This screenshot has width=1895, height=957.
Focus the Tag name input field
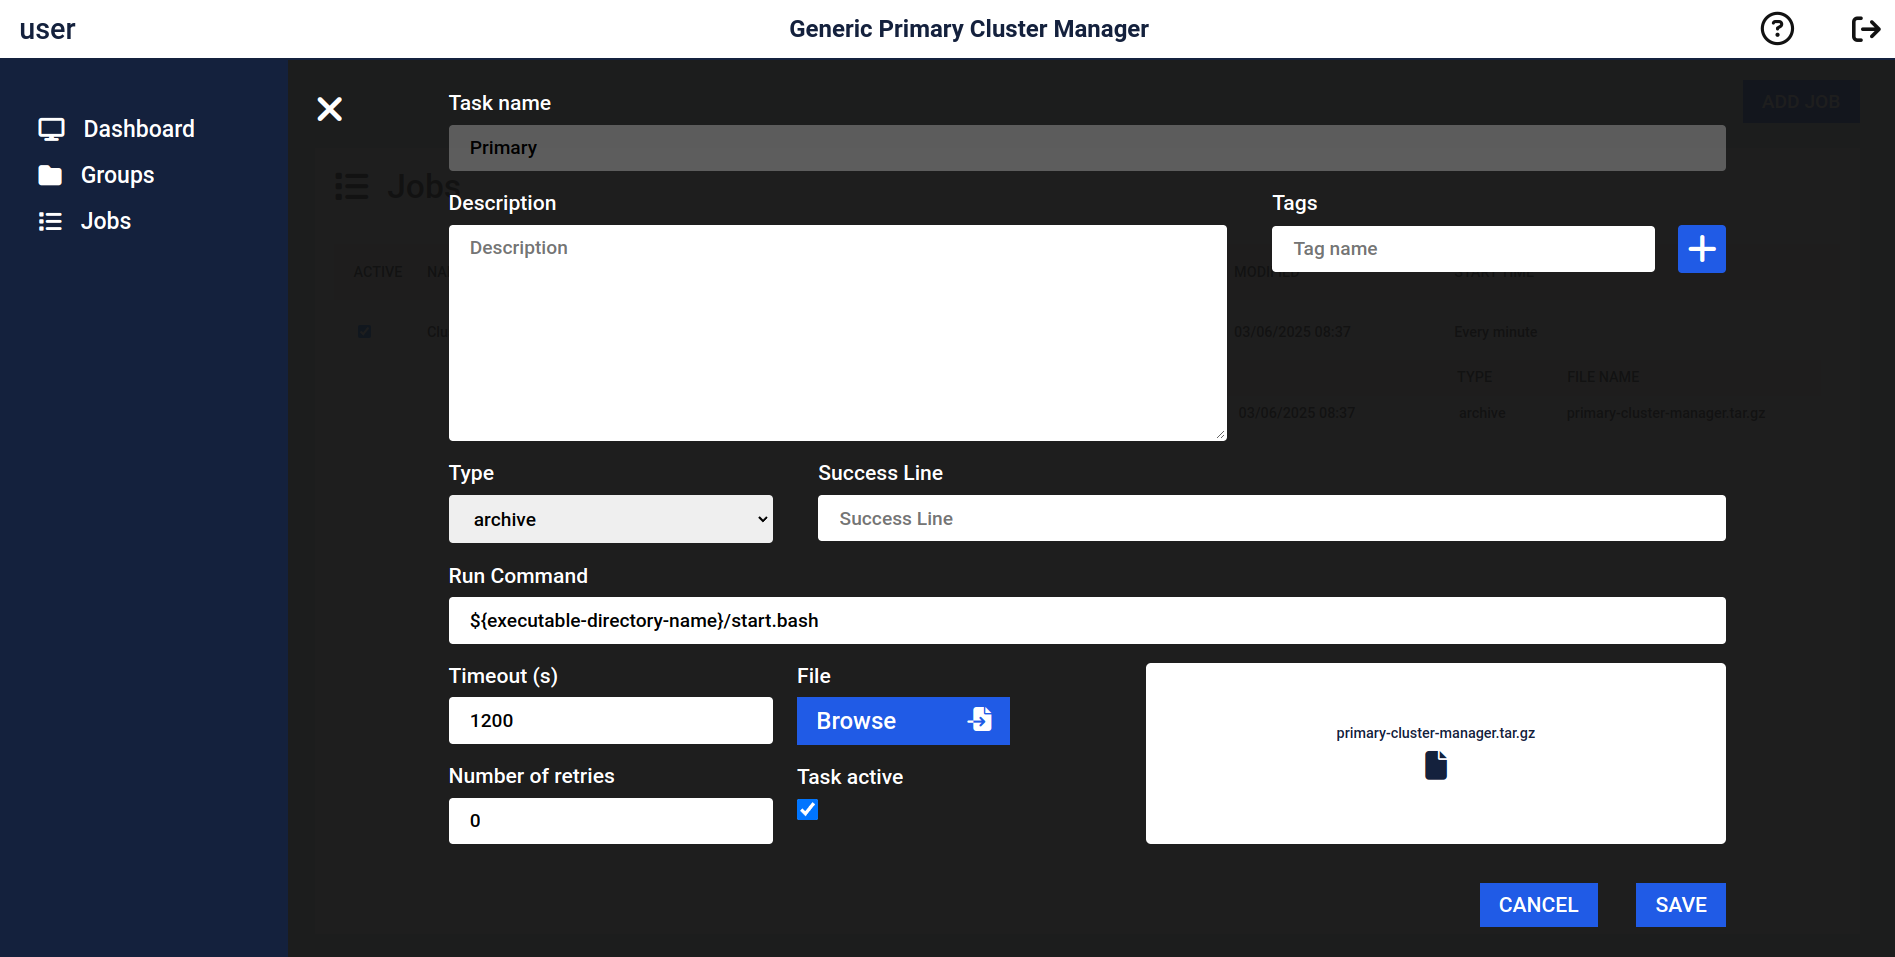tap(1462, 249)
